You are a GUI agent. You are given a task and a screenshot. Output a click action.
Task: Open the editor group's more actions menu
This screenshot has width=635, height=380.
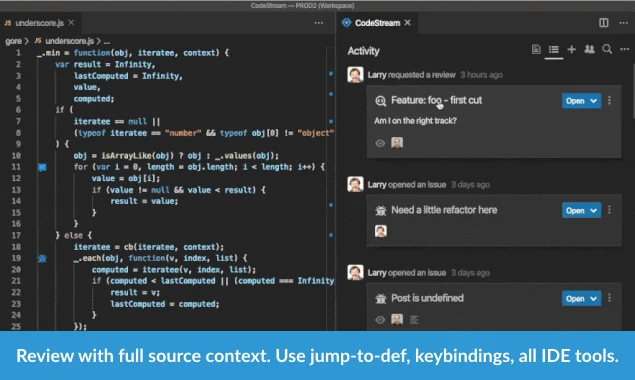click(x=319, y=23)
